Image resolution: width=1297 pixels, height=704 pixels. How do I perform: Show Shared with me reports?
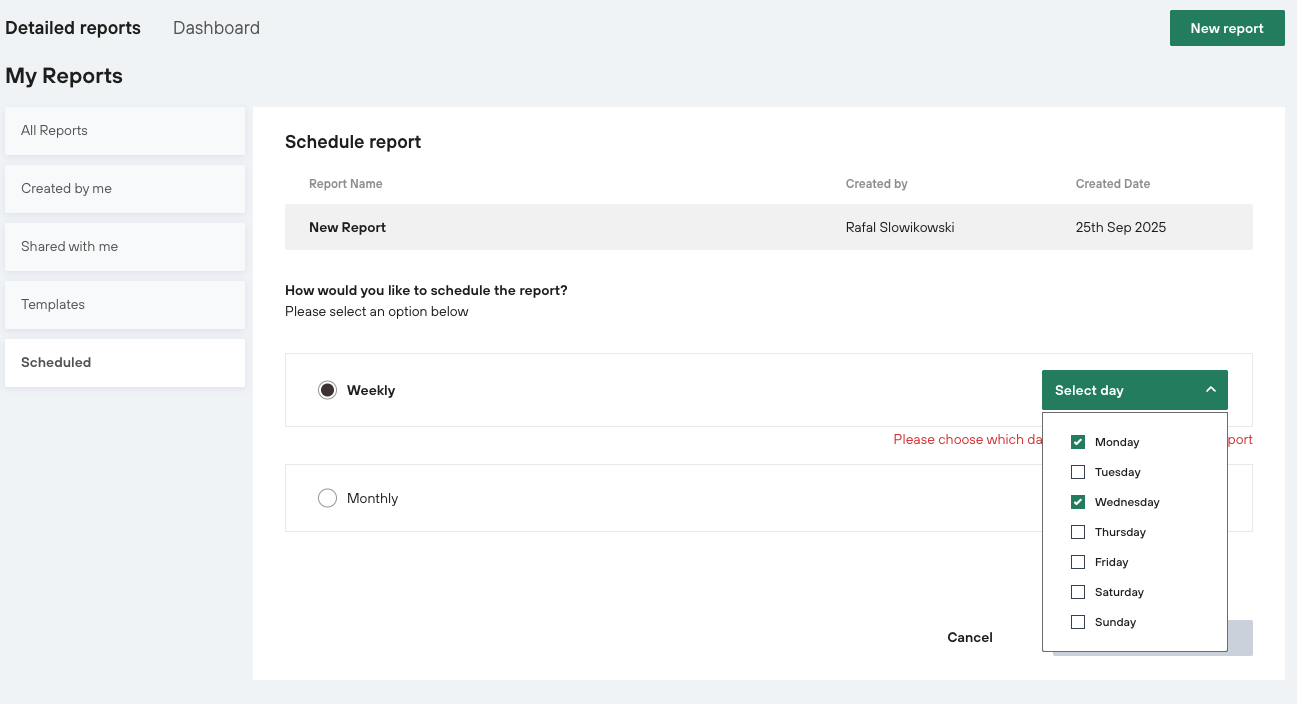pos(124,247)
